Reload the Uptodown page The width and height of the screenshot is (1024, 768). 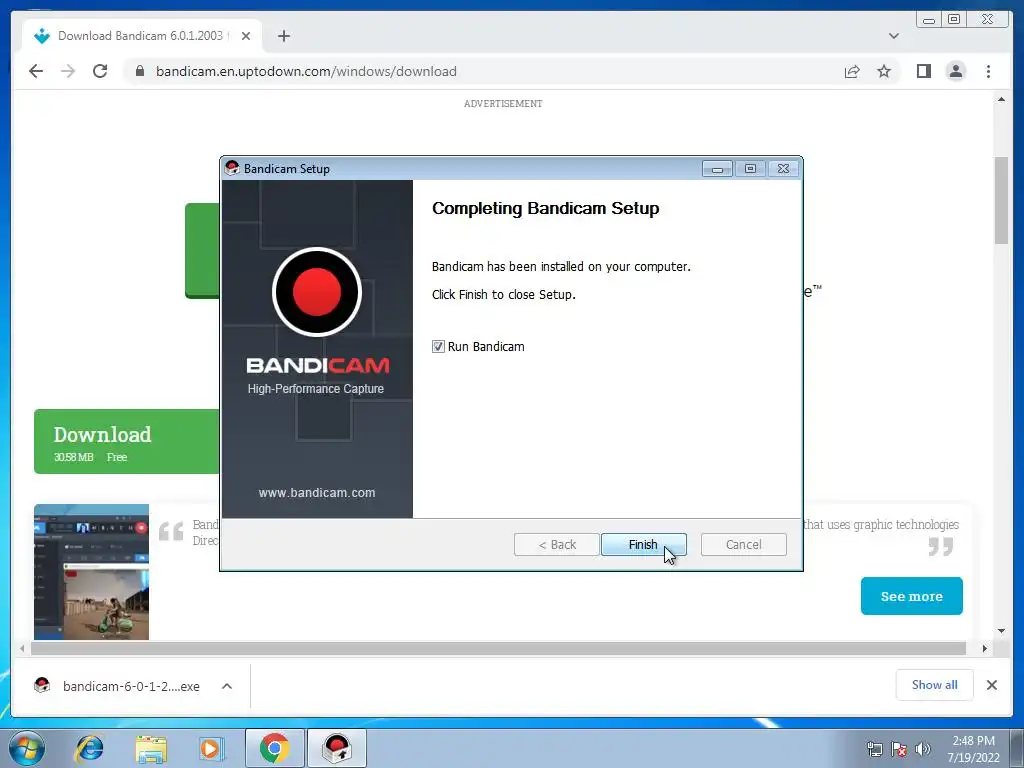coord(100,71)
